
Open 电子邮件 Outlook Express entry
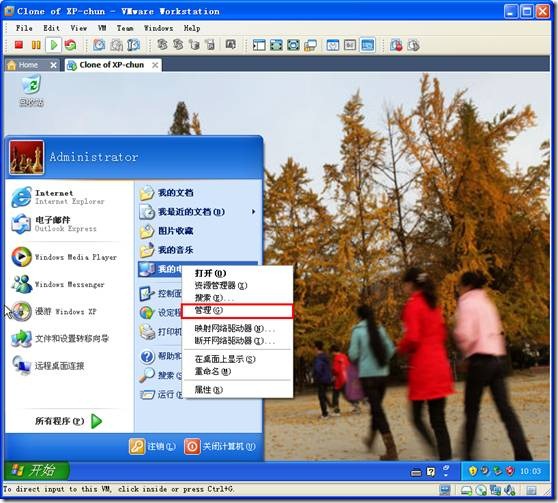coord(68,224)
